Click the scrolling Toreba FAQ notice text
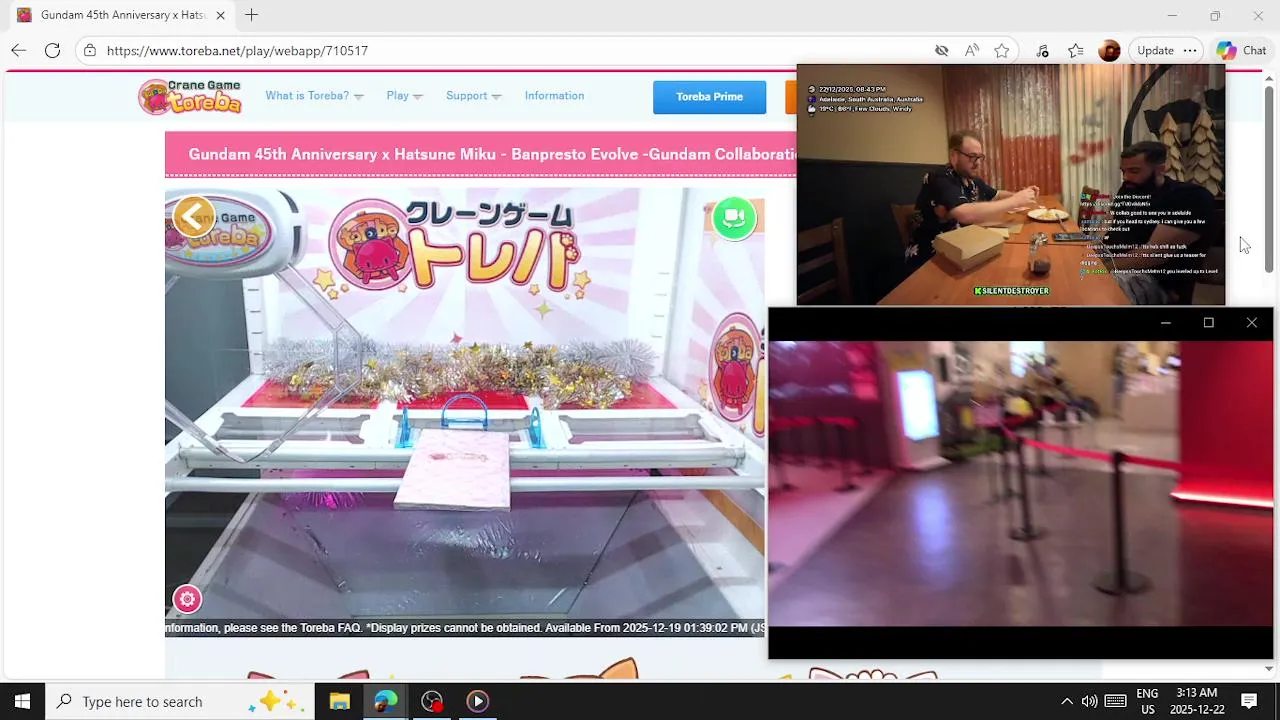The height and width of the screenshot is (720, 1280). (x=465, y=628)
